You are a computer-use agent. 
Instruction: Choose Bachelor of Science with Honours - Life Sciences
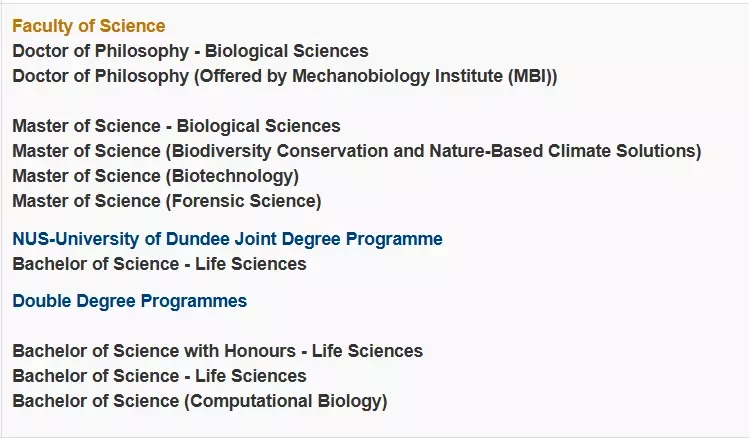(217, 351)
